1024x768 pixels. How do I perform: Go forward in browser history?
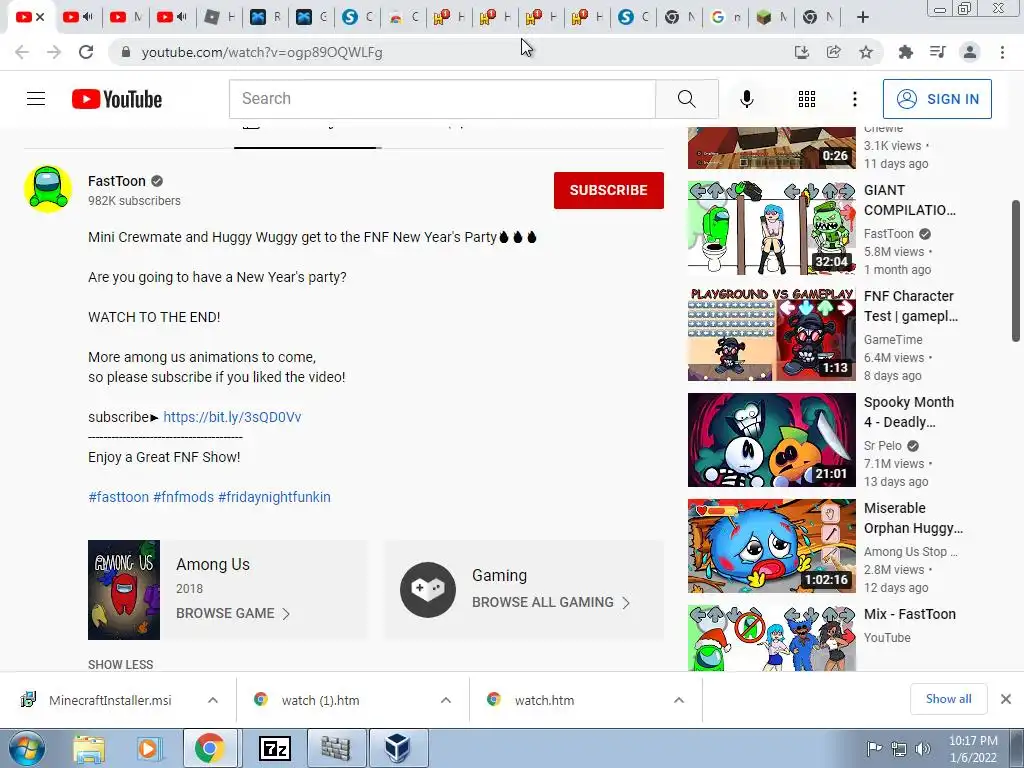(x=54, y=52)
